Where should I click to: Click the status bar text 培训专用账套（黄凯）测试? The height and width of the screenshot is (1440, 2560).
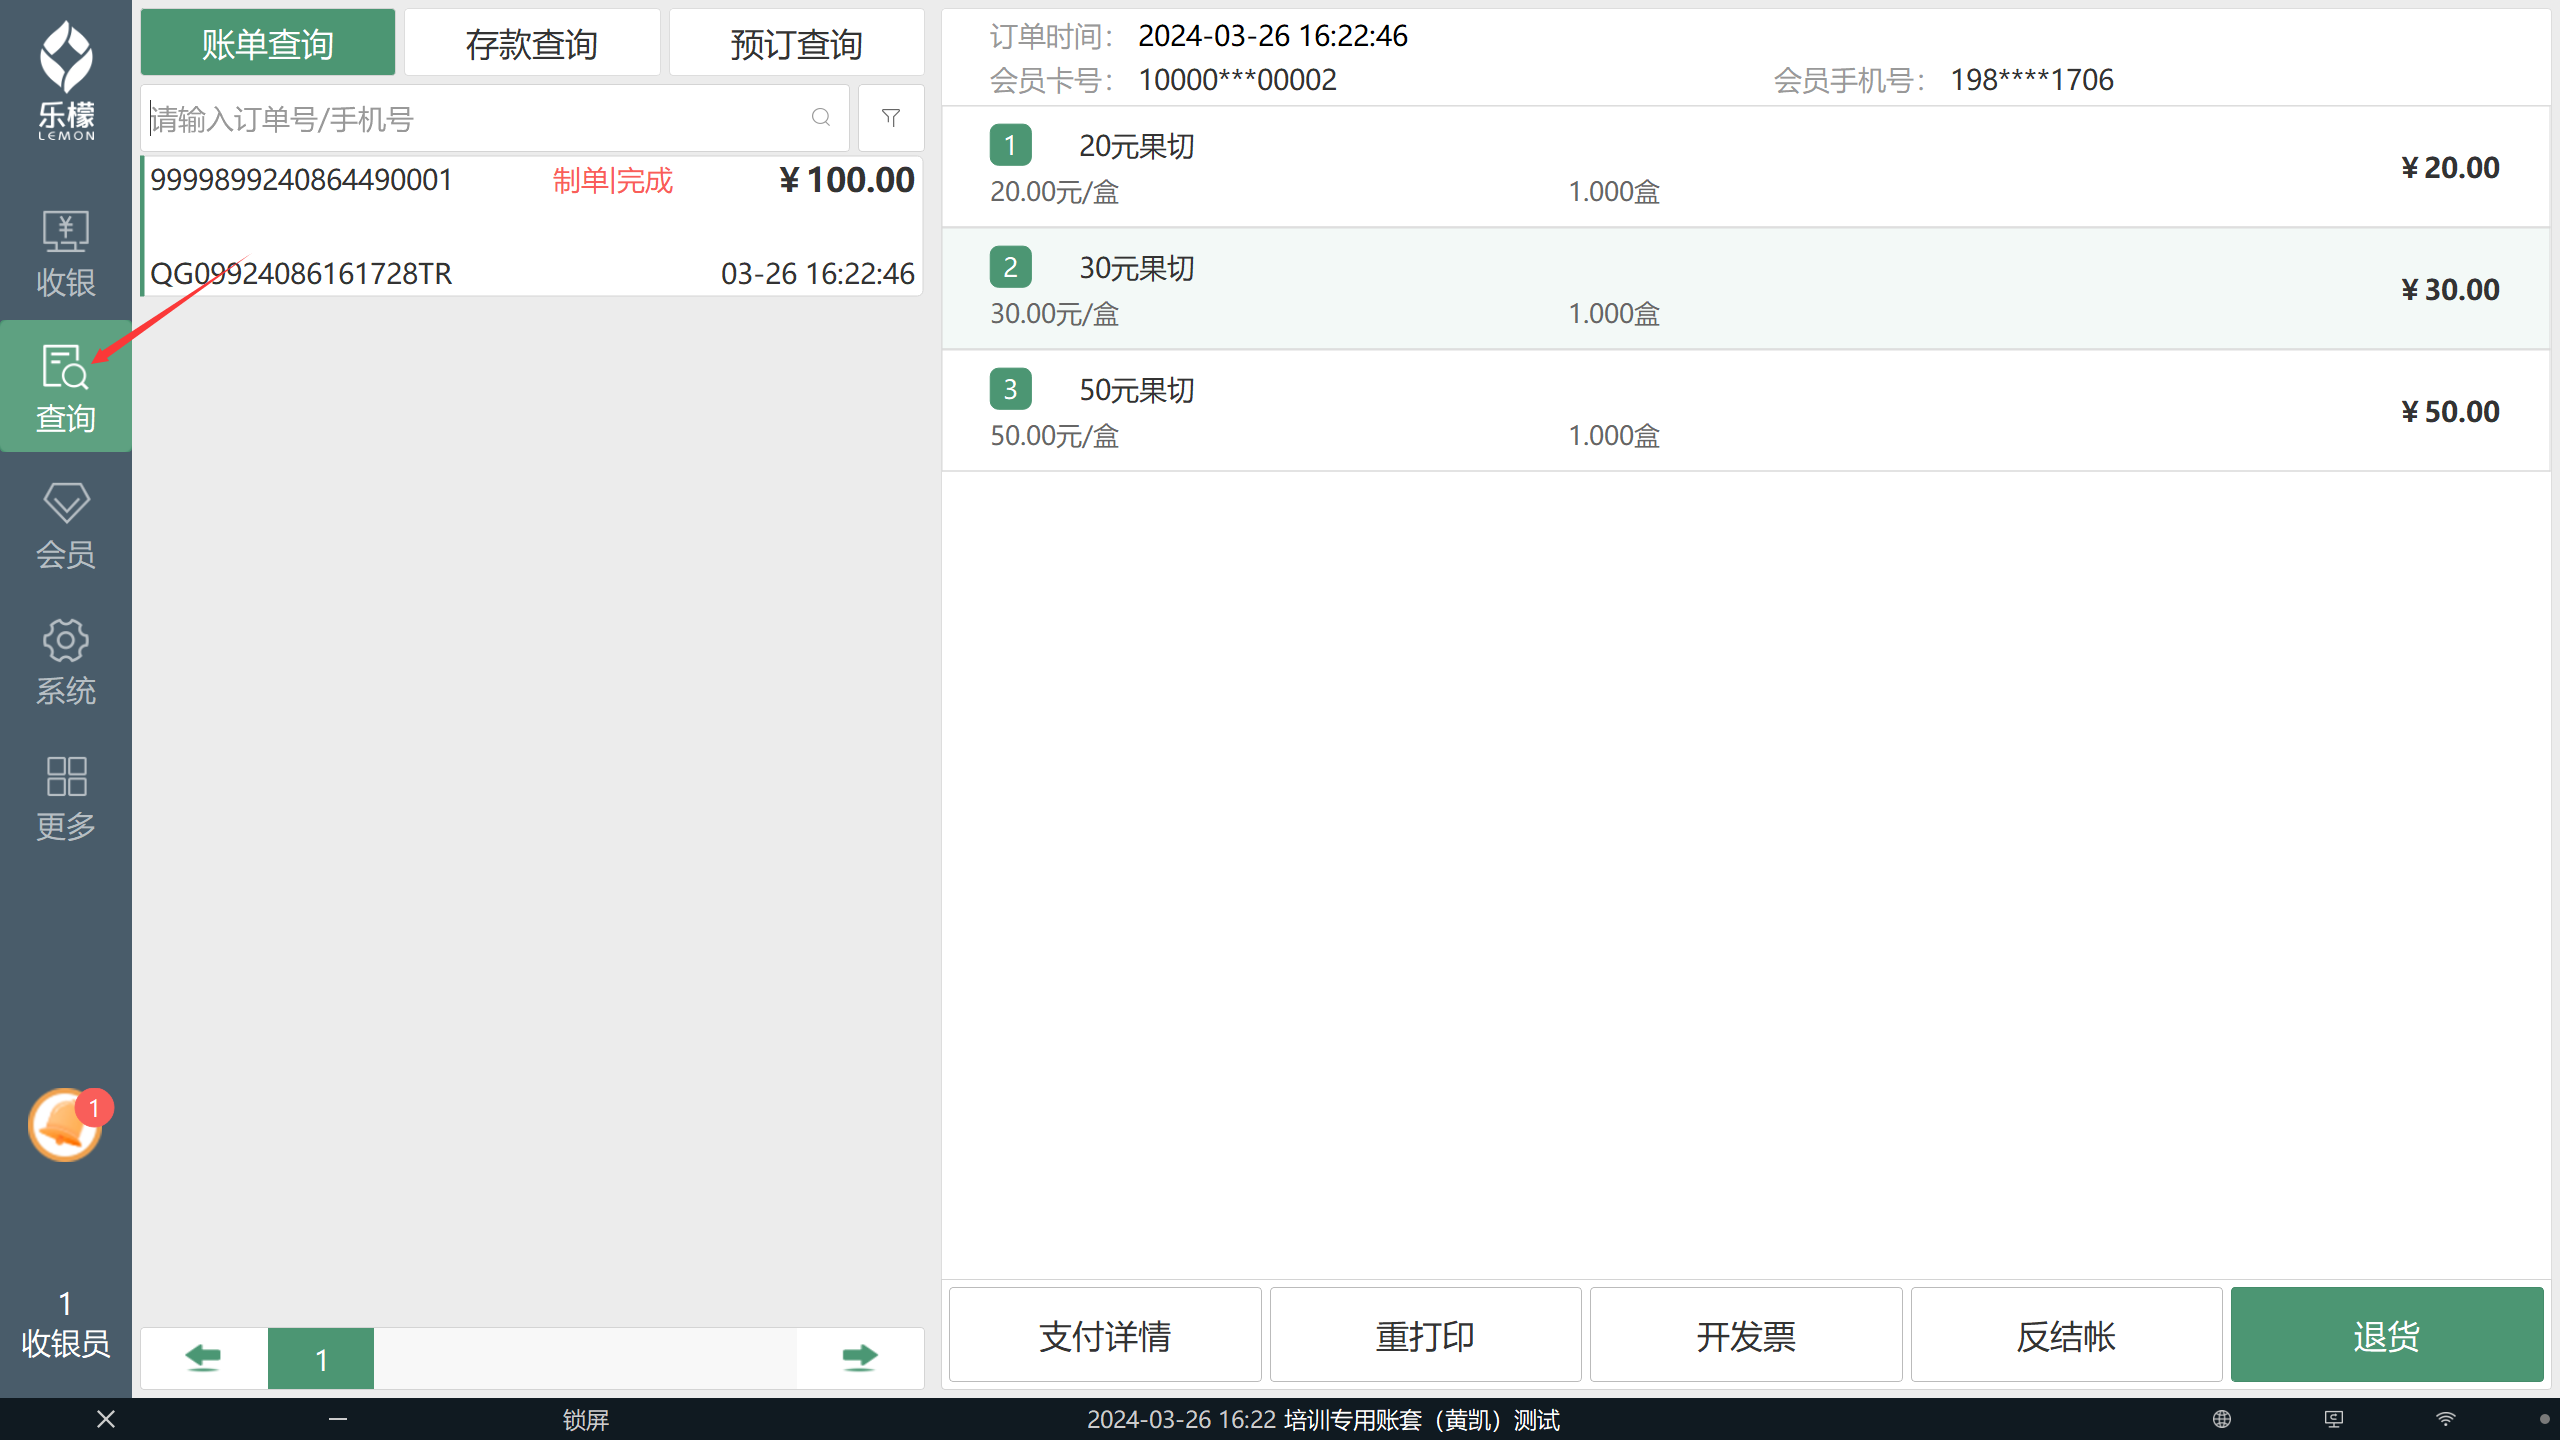(x=1422, y=1420)
